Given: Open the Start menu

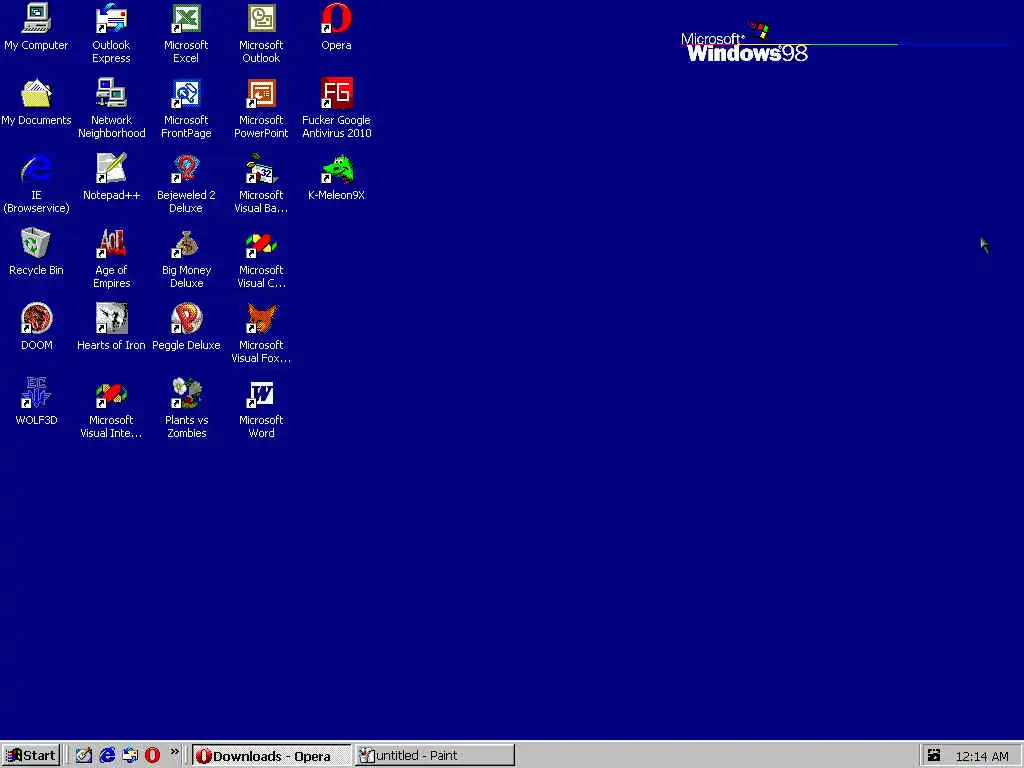Looking at the screenshot, I should [31, 756].
